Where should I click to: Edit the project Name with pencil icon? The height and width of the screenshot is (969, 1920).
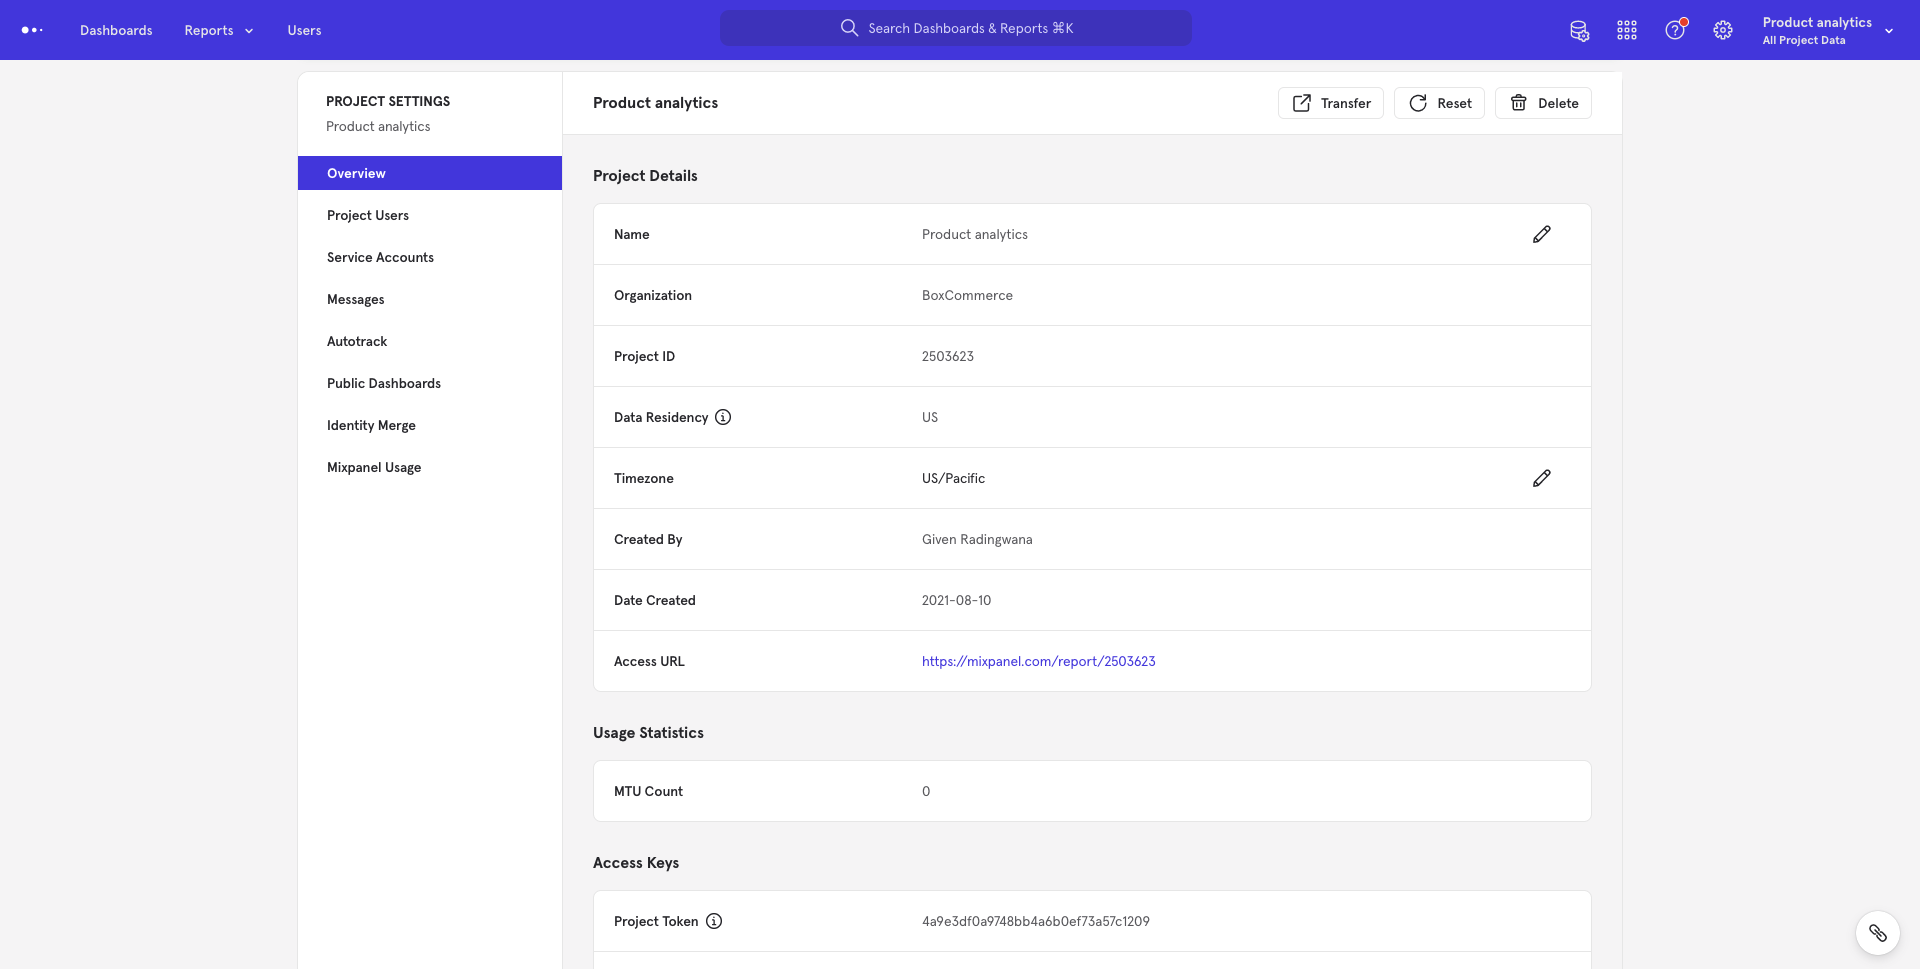pos(1542,234)
